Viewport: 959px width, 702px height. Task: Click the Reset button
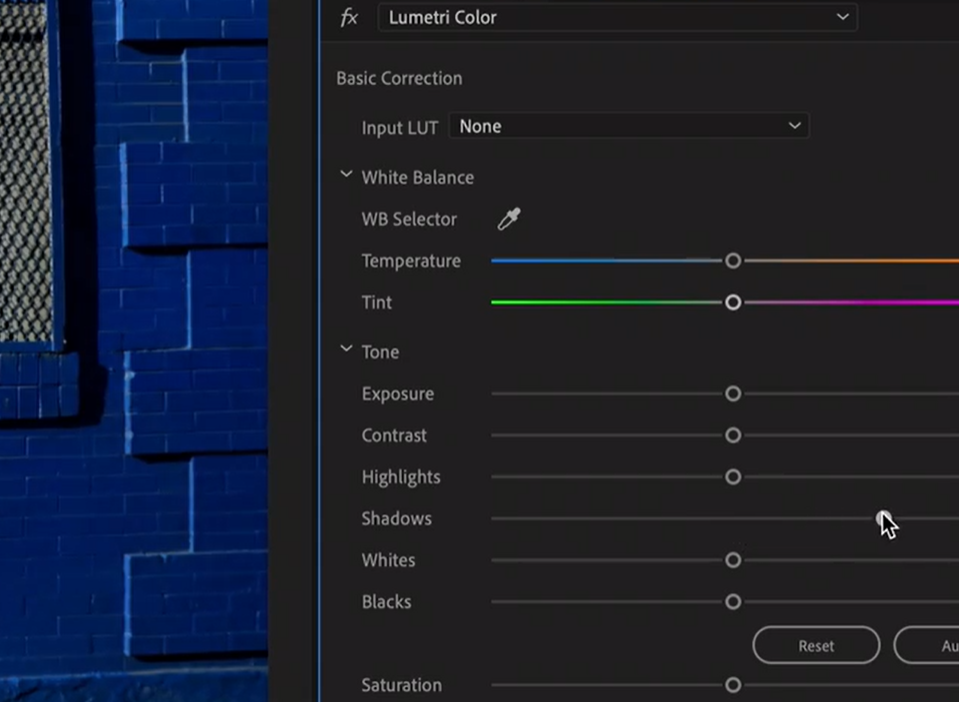pyautogui.click(x=816, y=645)
